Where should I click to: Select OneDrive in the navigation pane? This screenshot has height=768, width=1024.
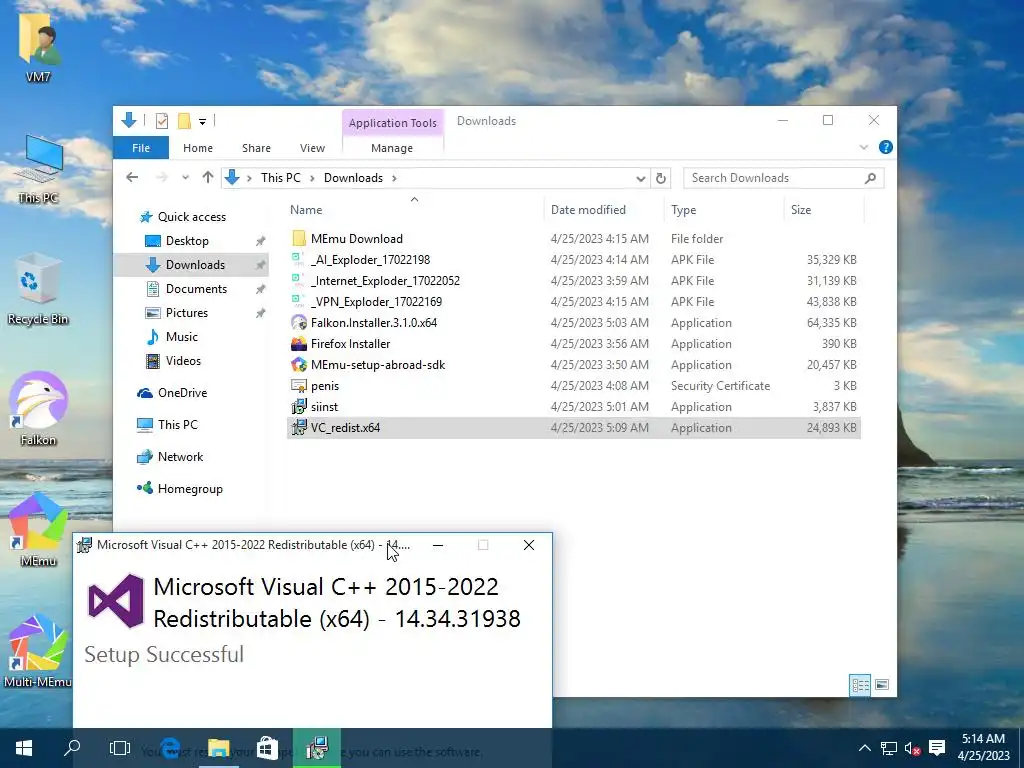coord(172,392)
